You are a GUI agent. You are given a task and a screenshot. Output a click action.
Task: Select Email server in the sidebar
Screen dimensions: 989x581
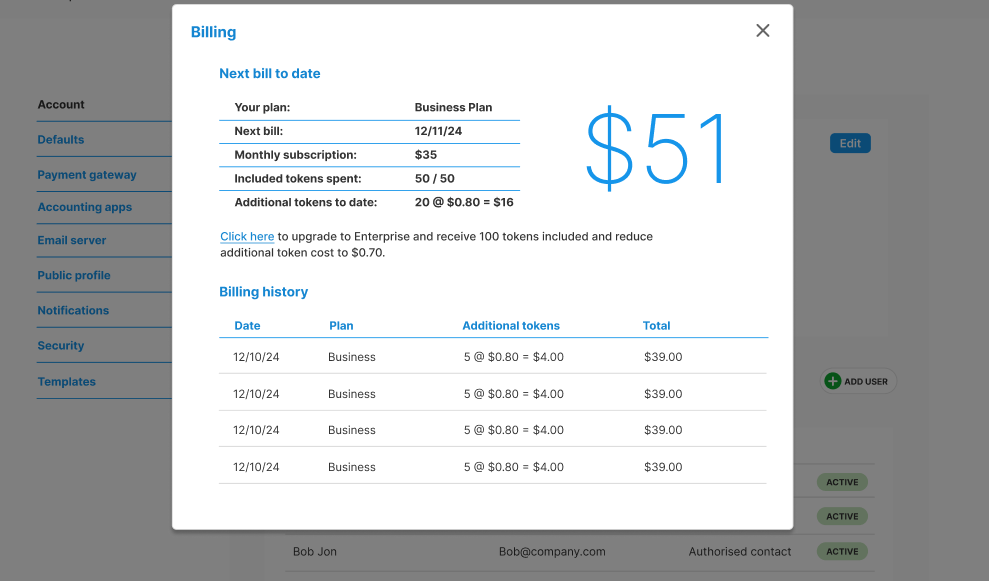pos(72,240)
